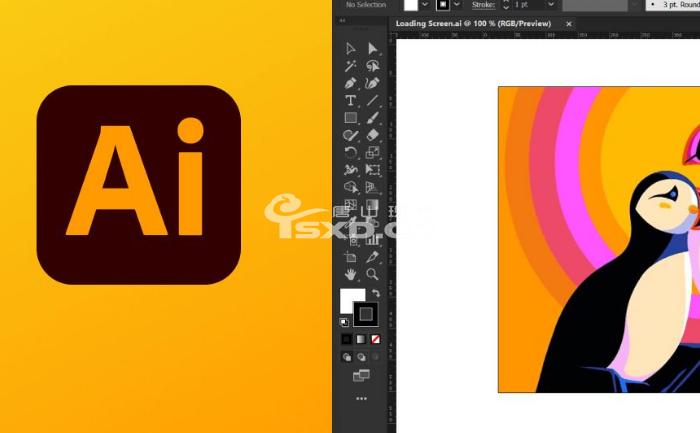Apply Gradient mode button

tap(361, 339)
